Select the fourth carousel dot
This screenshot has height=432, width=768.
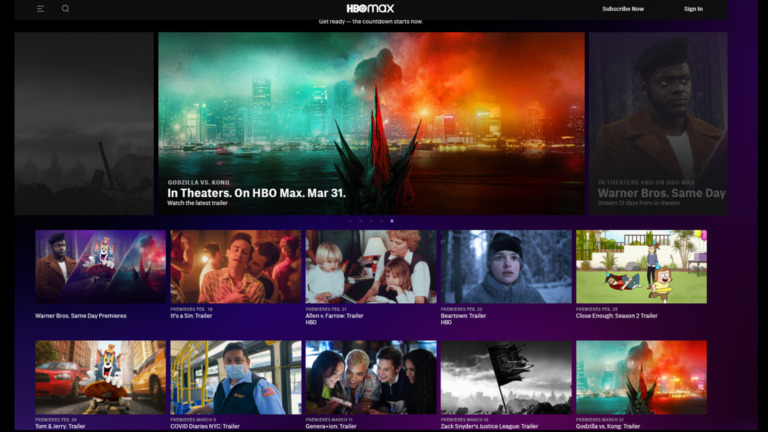[x=381, y=221]
